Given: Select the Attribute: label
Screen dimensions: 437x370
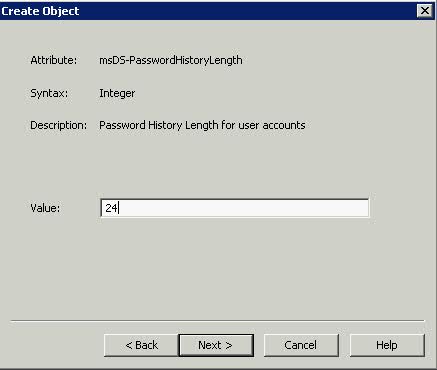Looking at the screenshot, I should click(54, 60).
